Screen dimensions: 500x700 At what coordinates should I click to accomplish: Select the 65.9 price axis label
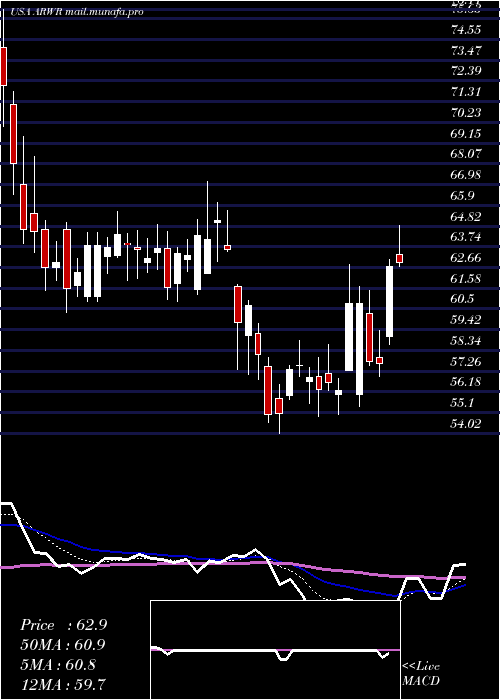462,196
